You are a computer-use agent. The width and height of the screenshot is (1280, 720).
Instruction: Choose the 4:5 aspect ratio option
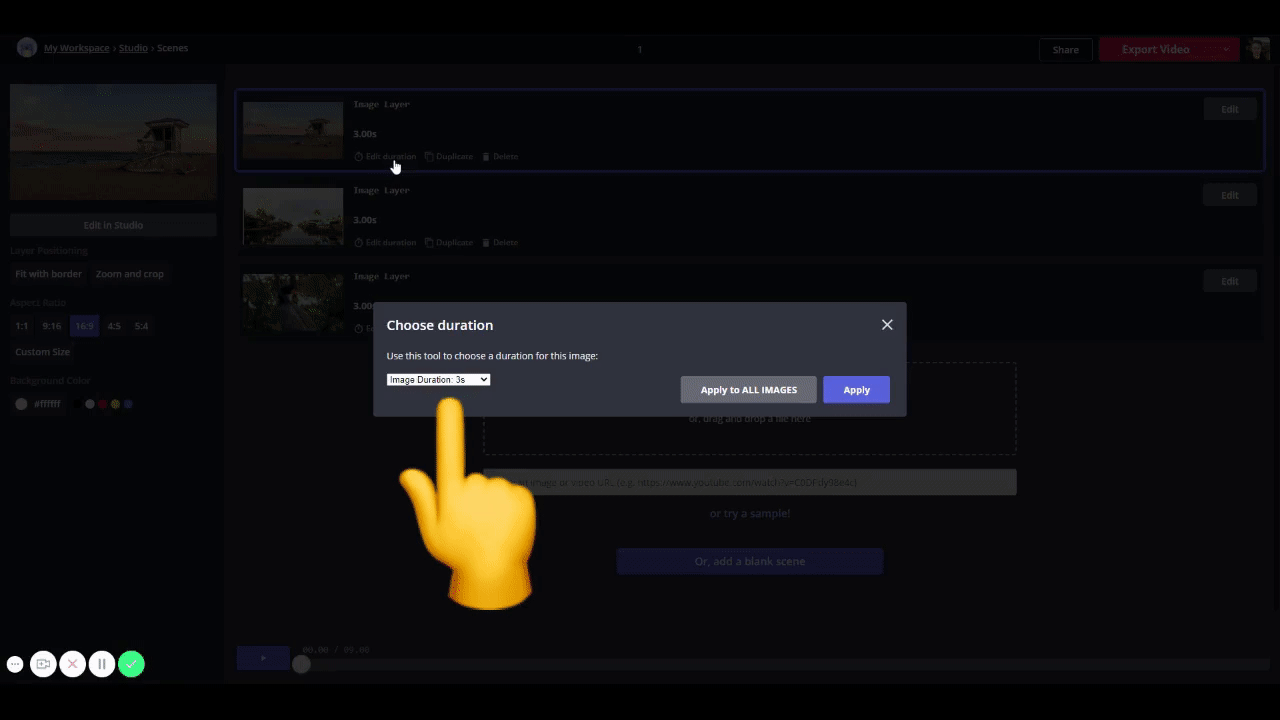[x=112, y=325]
